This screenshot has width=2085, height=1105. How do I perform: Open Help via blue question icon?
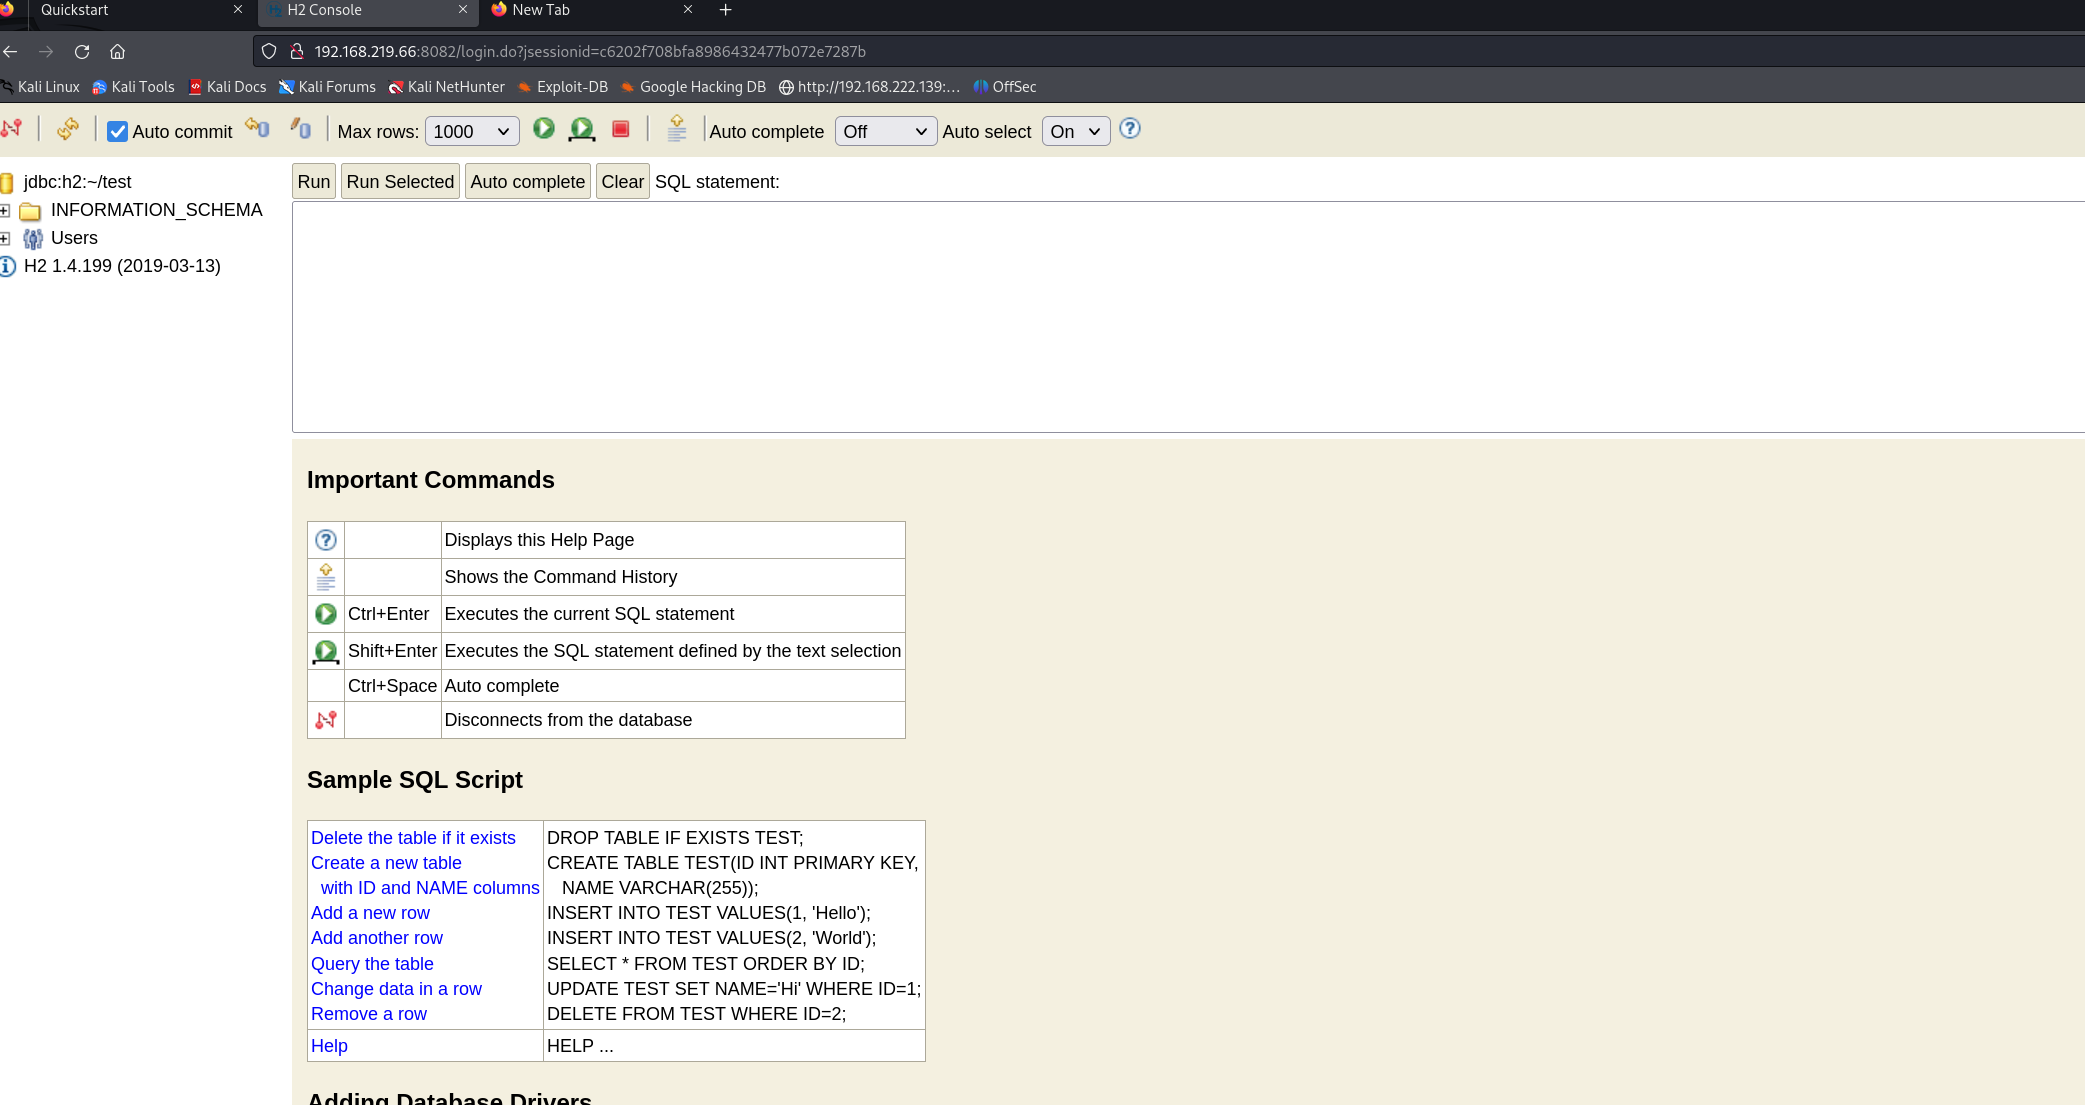point(1130,129)
